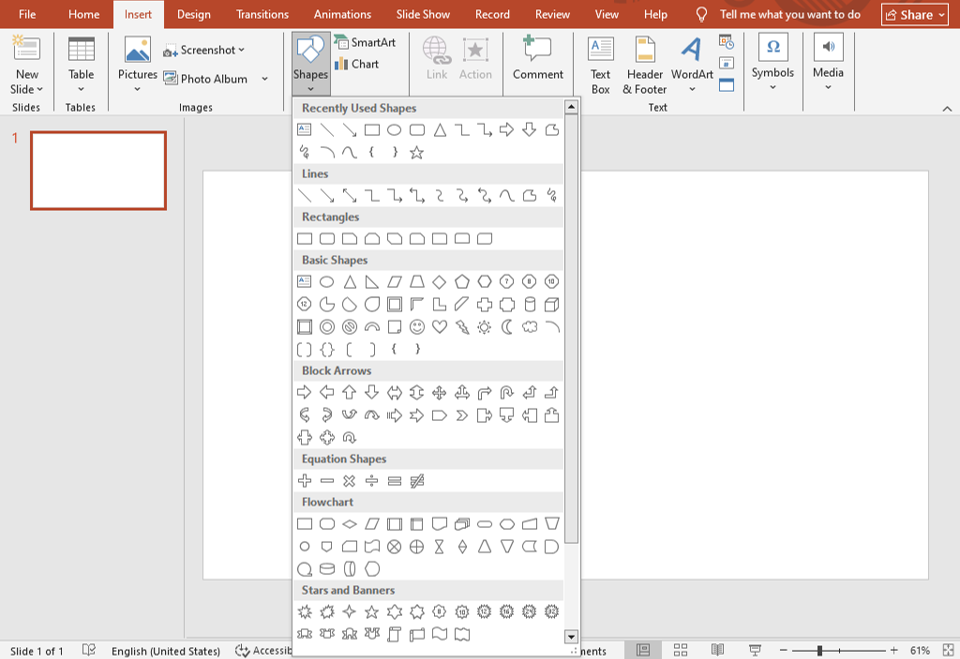This screenshot has height=659, width=960.
Task: Click the Share button
Action: coord(915,15)
